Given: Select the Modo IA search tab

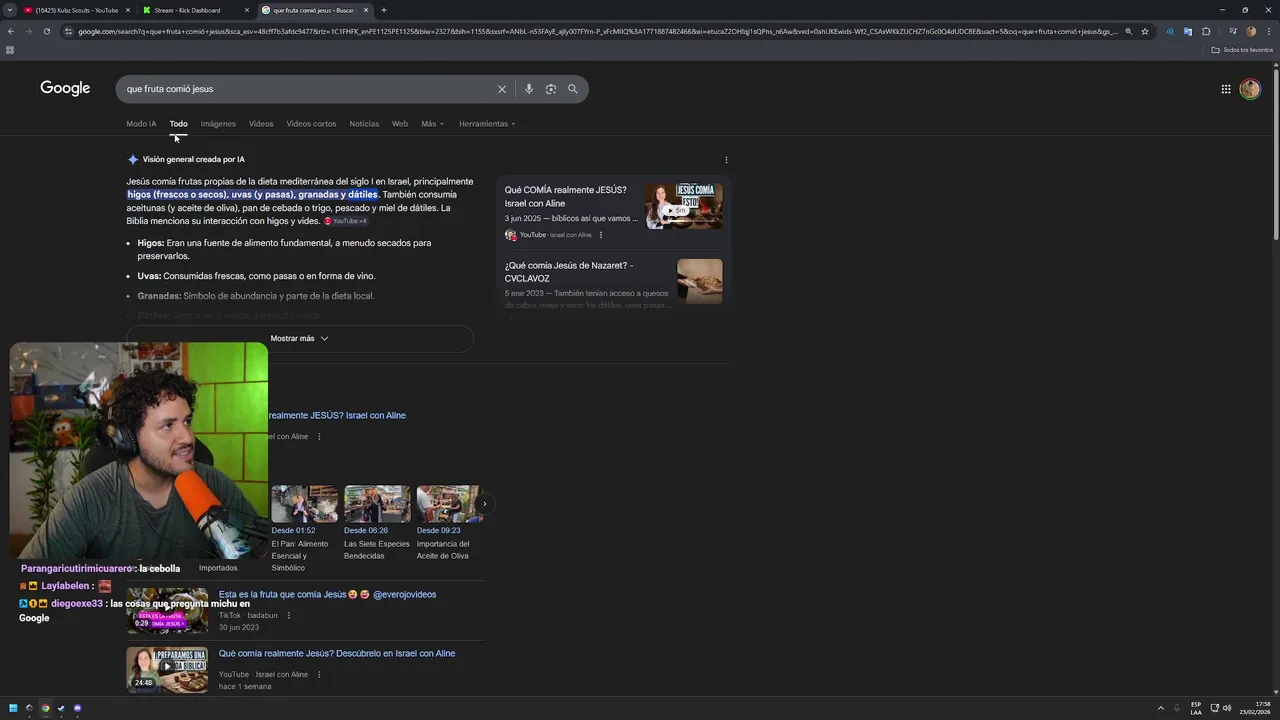Looking at the screenshot, I should click(141, 124).
